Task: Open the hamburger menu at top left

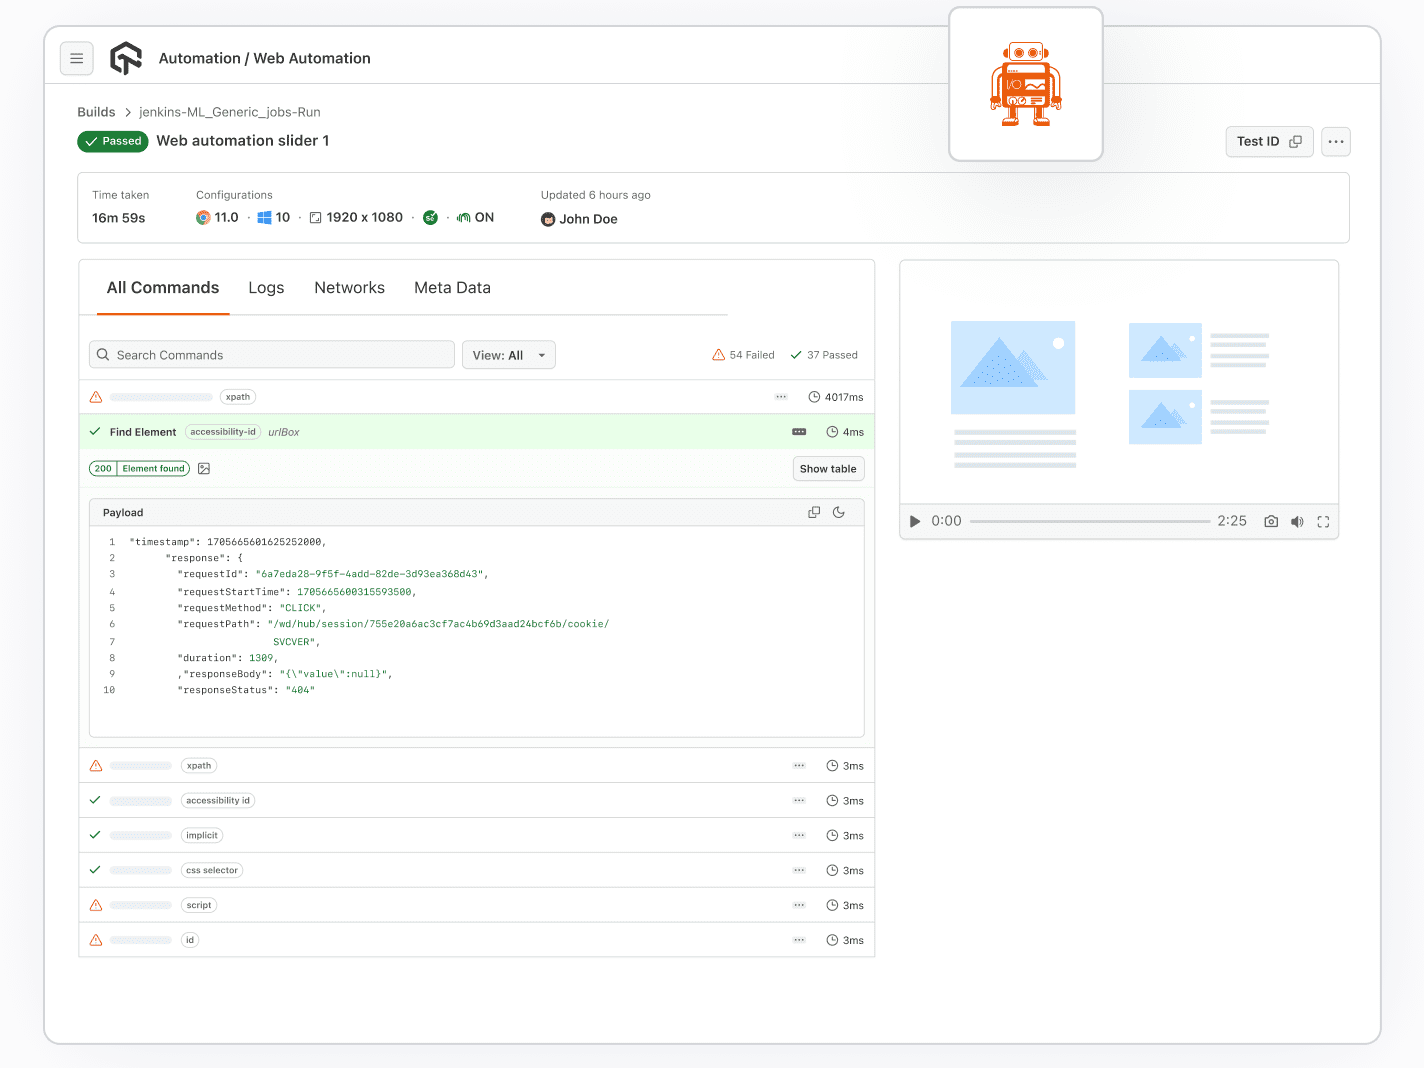Action: click(77, 58)
